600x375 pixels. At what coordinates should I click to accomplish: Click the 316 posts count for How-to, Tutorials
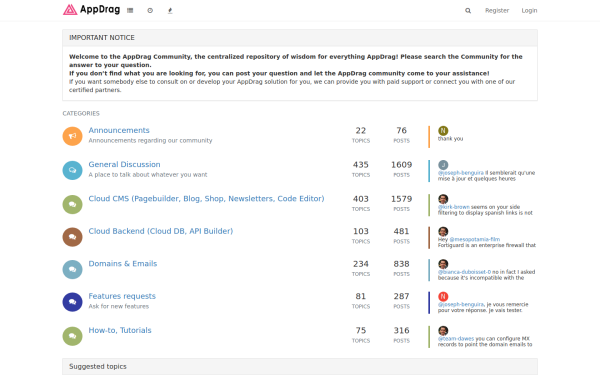[401, 330]
